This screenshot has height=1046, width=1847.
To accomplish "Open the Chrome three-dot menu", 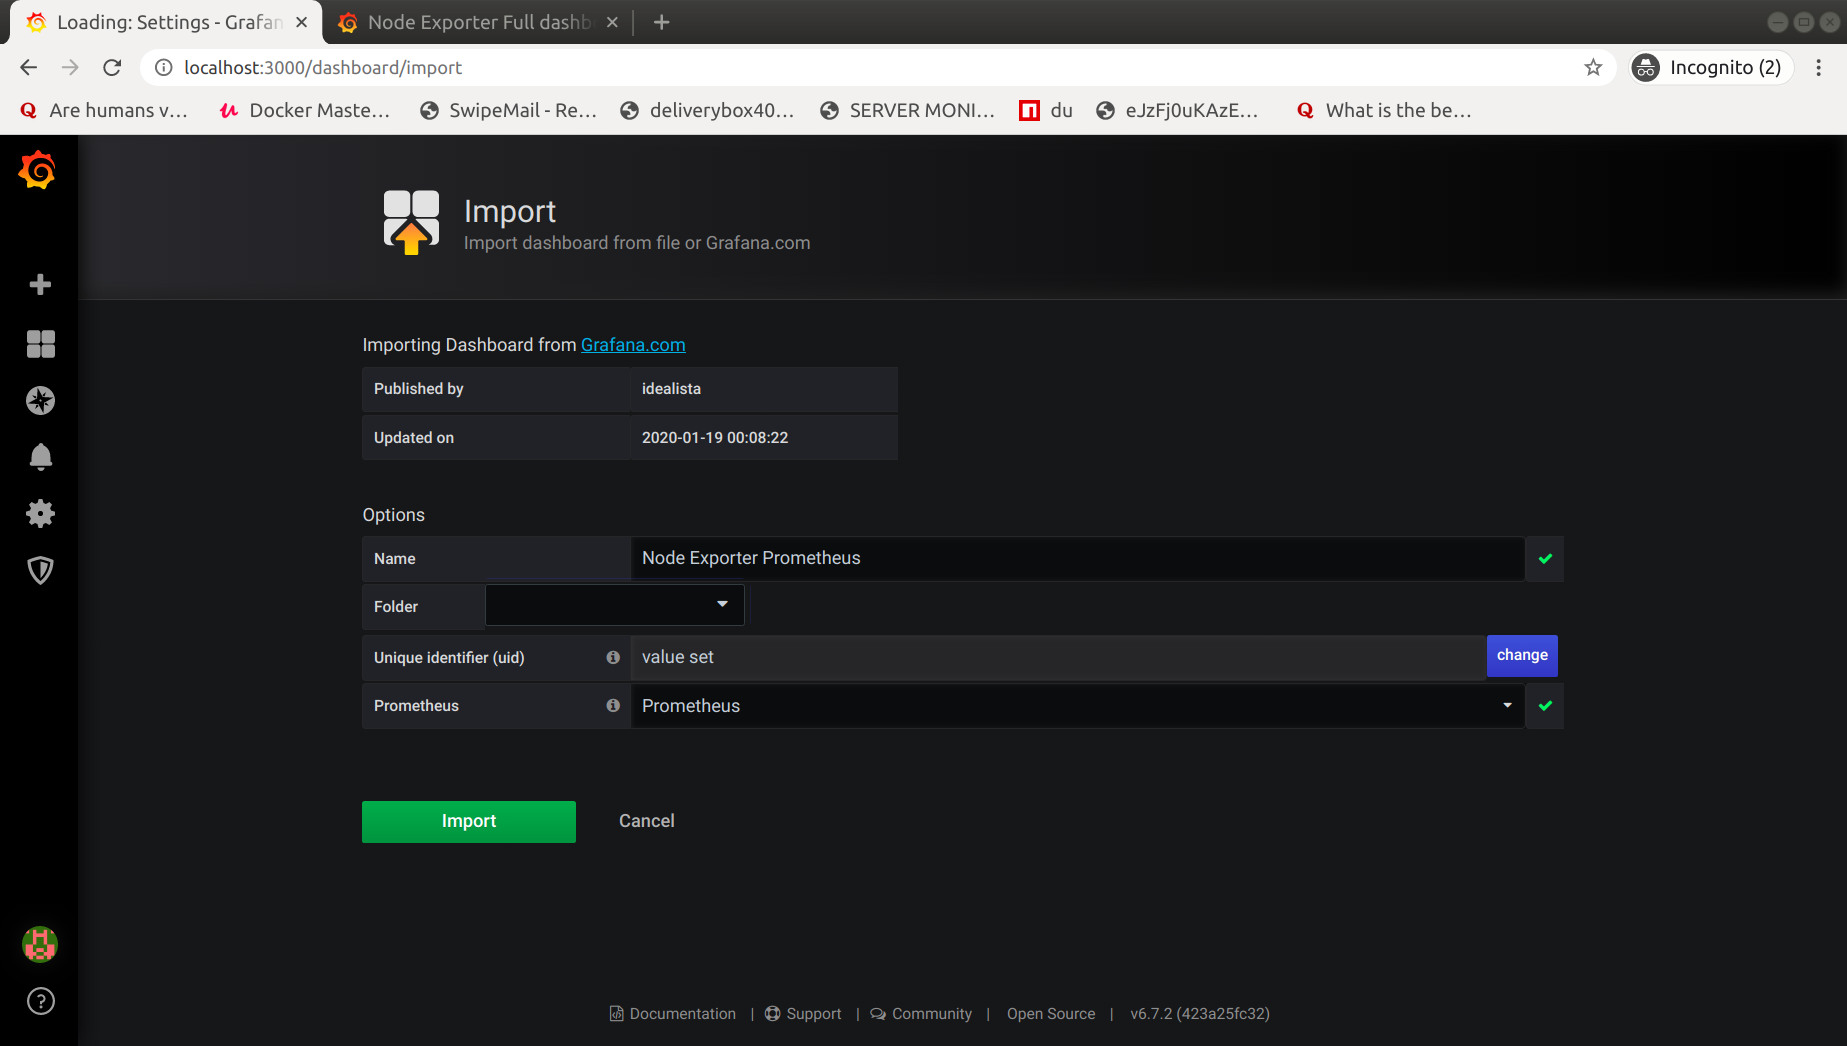I will click(1819, 67).
